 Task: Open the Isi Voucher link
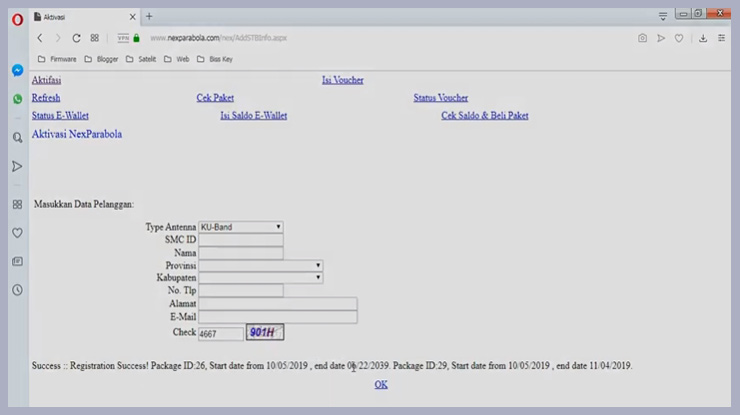click(343, 80)
